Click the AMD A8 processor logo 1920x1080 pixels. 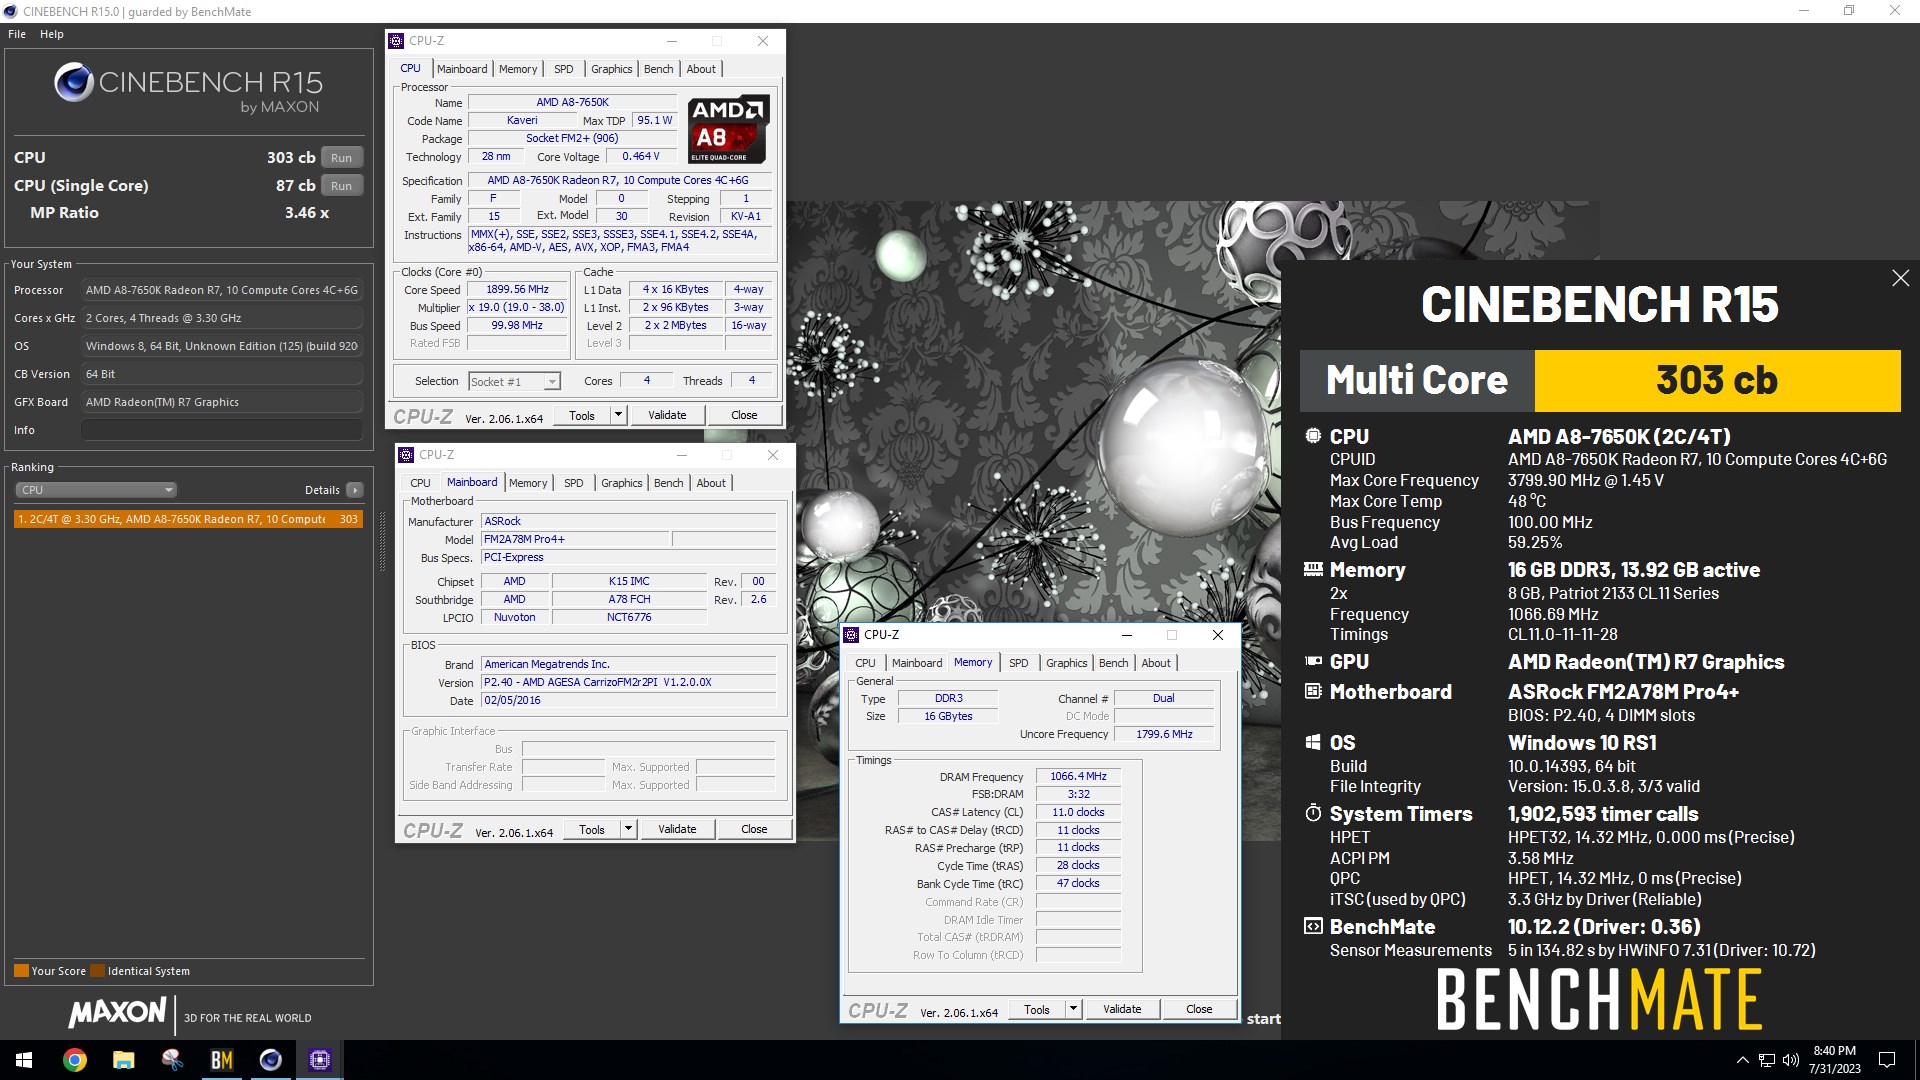coord(729,129)
